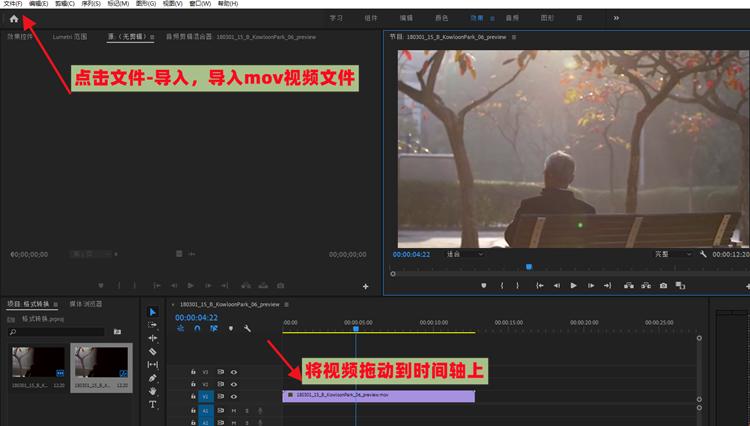The width and height of the screenshot is (750, 426).
Task: Click the Extract button in Program monitor
Action: (x=646, y=285)
